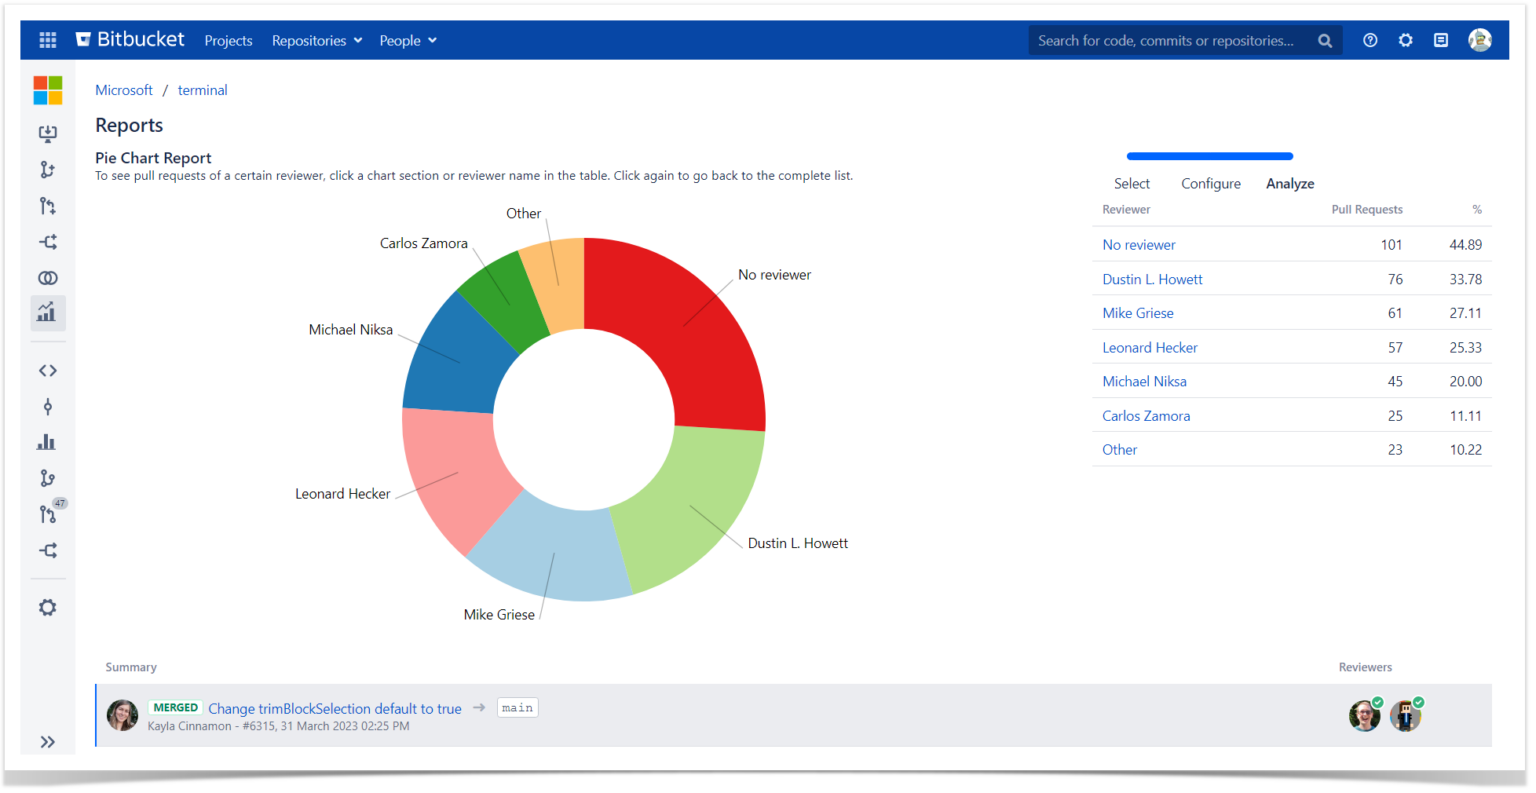Open the app switcher grid icon

tap(47, 40)
